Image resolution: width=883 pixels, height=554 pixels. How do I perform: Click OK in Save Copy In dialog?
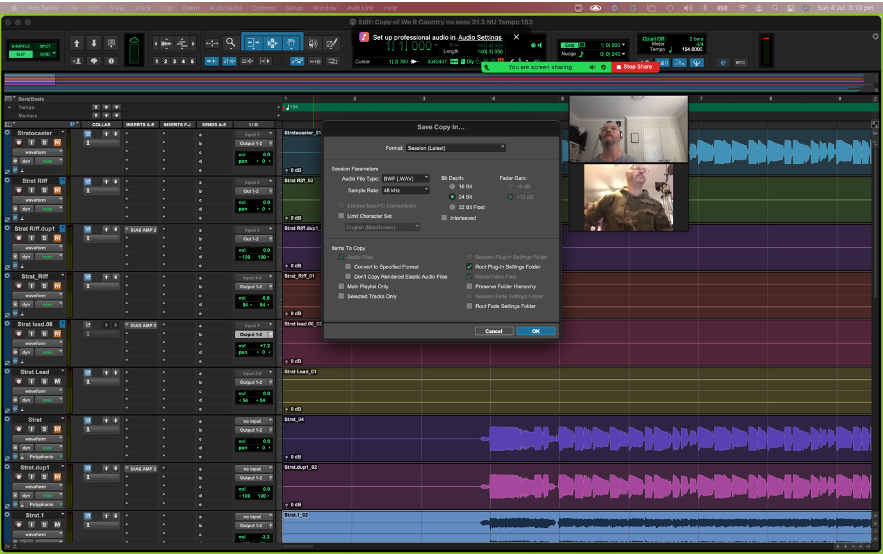[x=536, y=331]
